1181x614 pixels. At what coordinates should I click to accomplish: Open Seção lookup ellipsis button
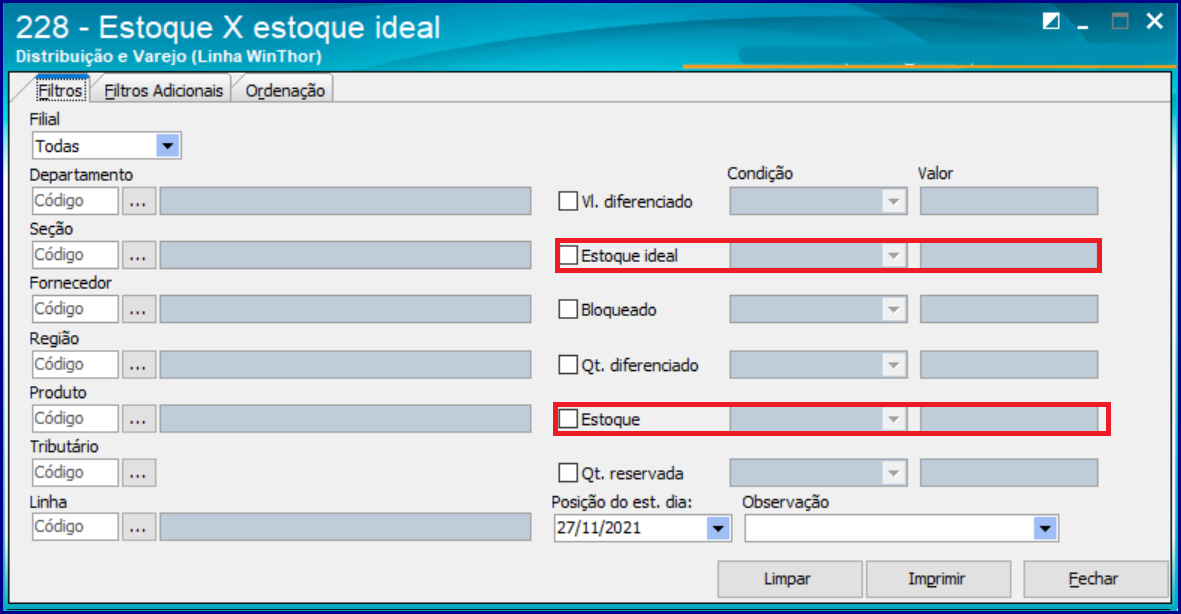[139, 255]
